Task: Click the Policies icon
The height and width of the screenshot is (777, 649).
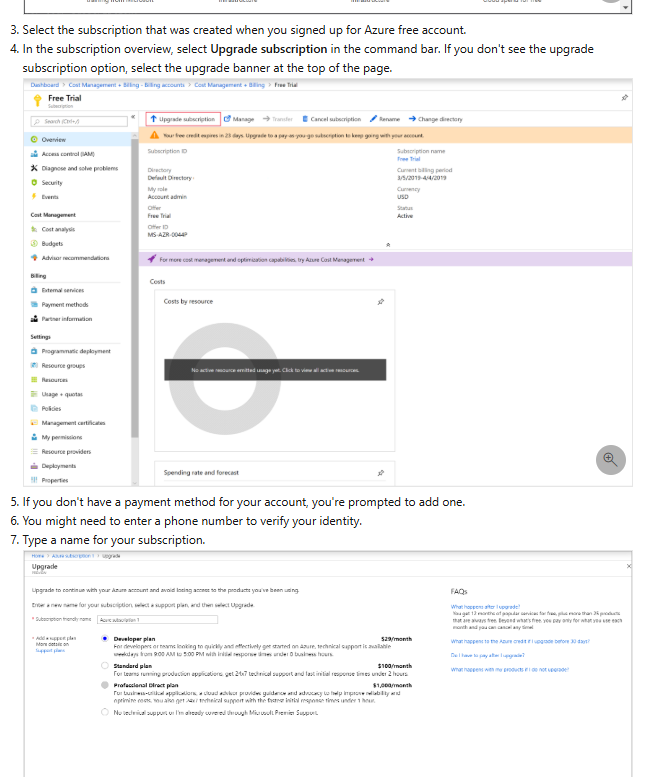Action: (x=34, y=408)
